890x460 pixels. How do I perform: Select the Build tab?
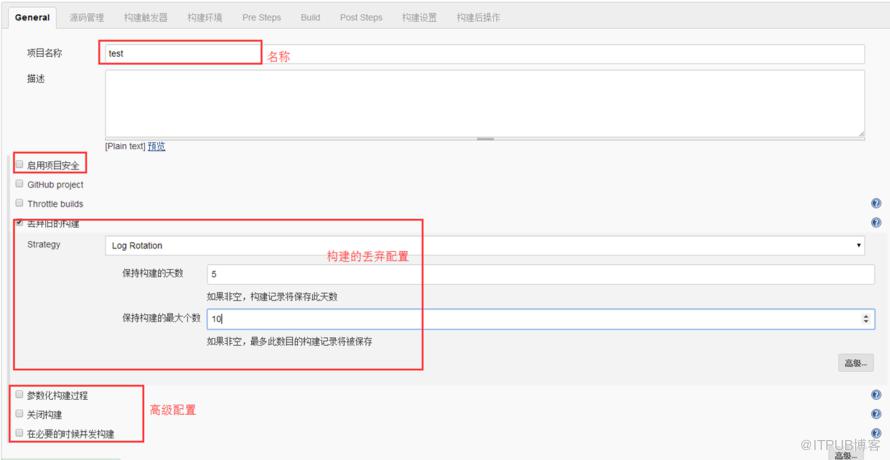coord(310,18)
